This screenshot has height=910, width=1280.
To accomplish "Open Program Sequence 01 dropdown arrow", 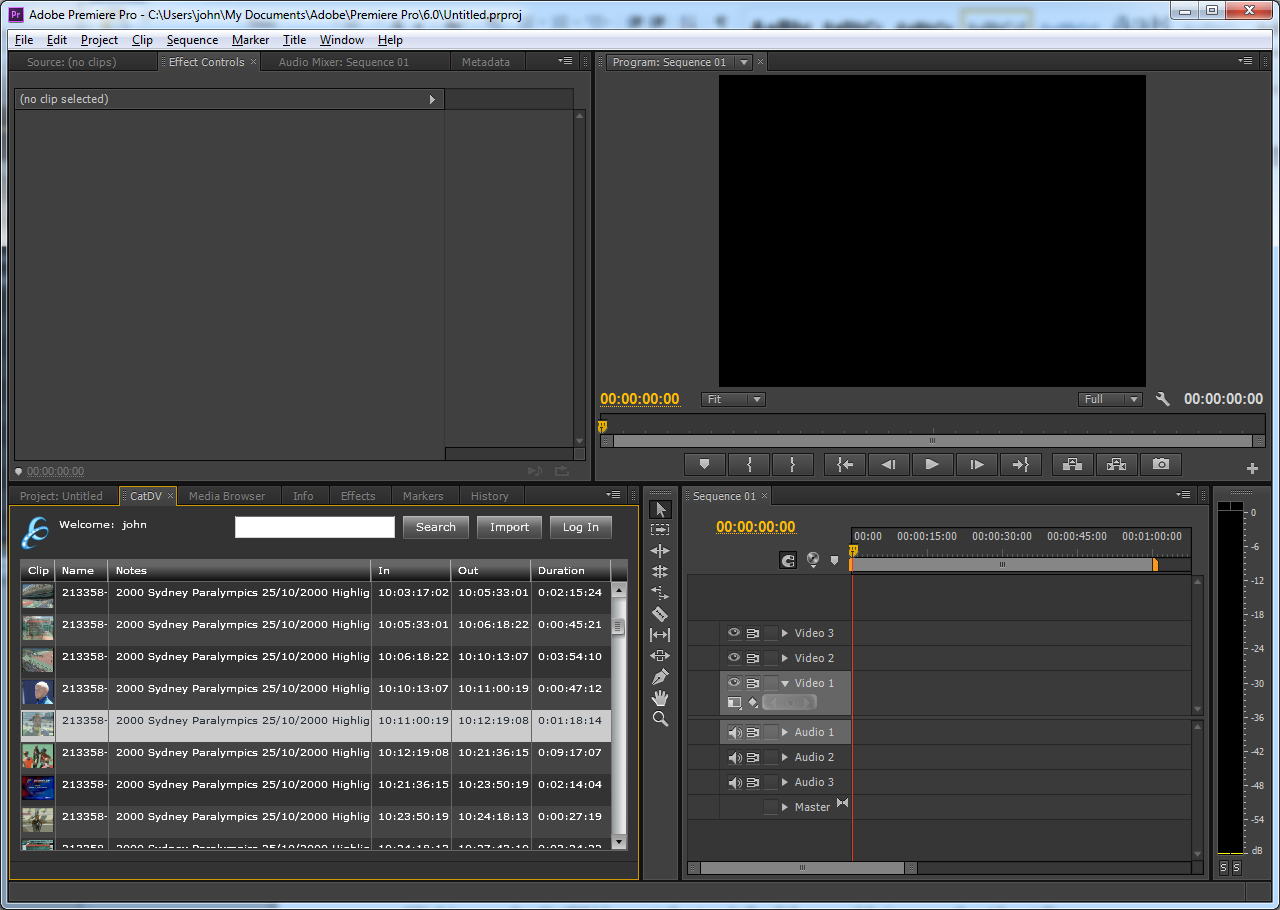I will [743, 62].
